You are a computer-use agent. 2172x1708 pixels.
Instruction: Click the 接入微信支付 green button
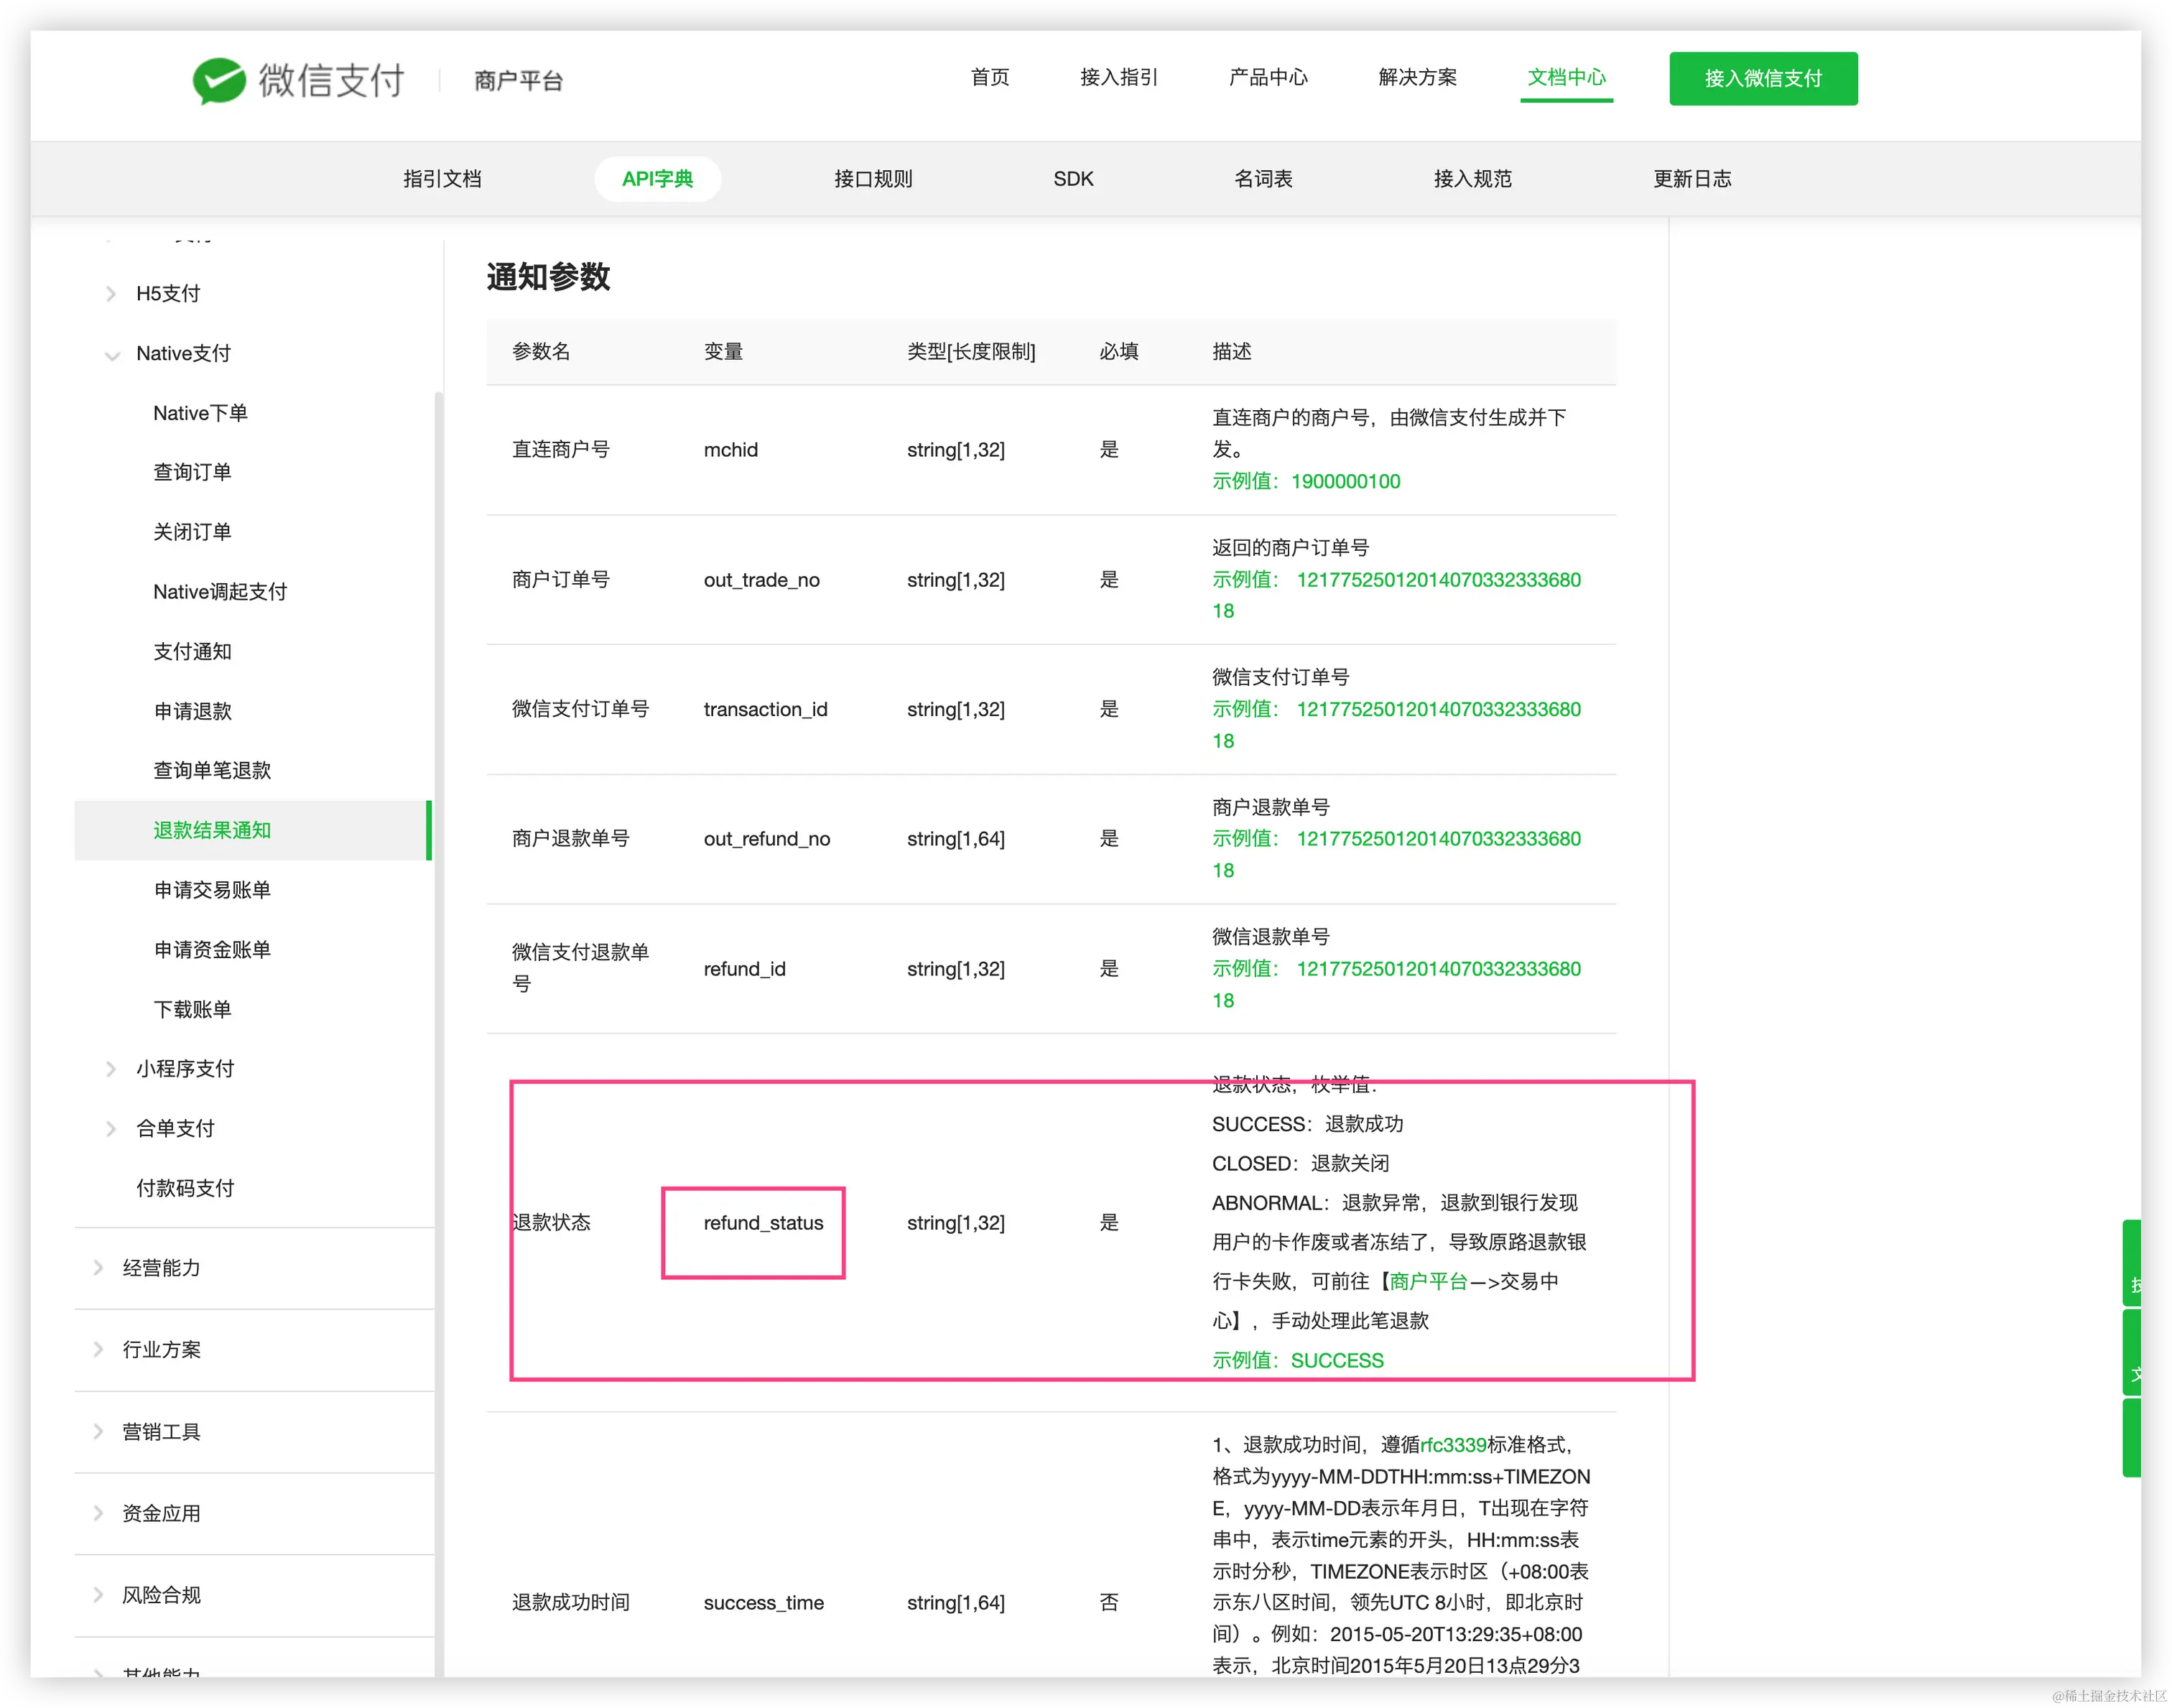tap(1763, 78)
